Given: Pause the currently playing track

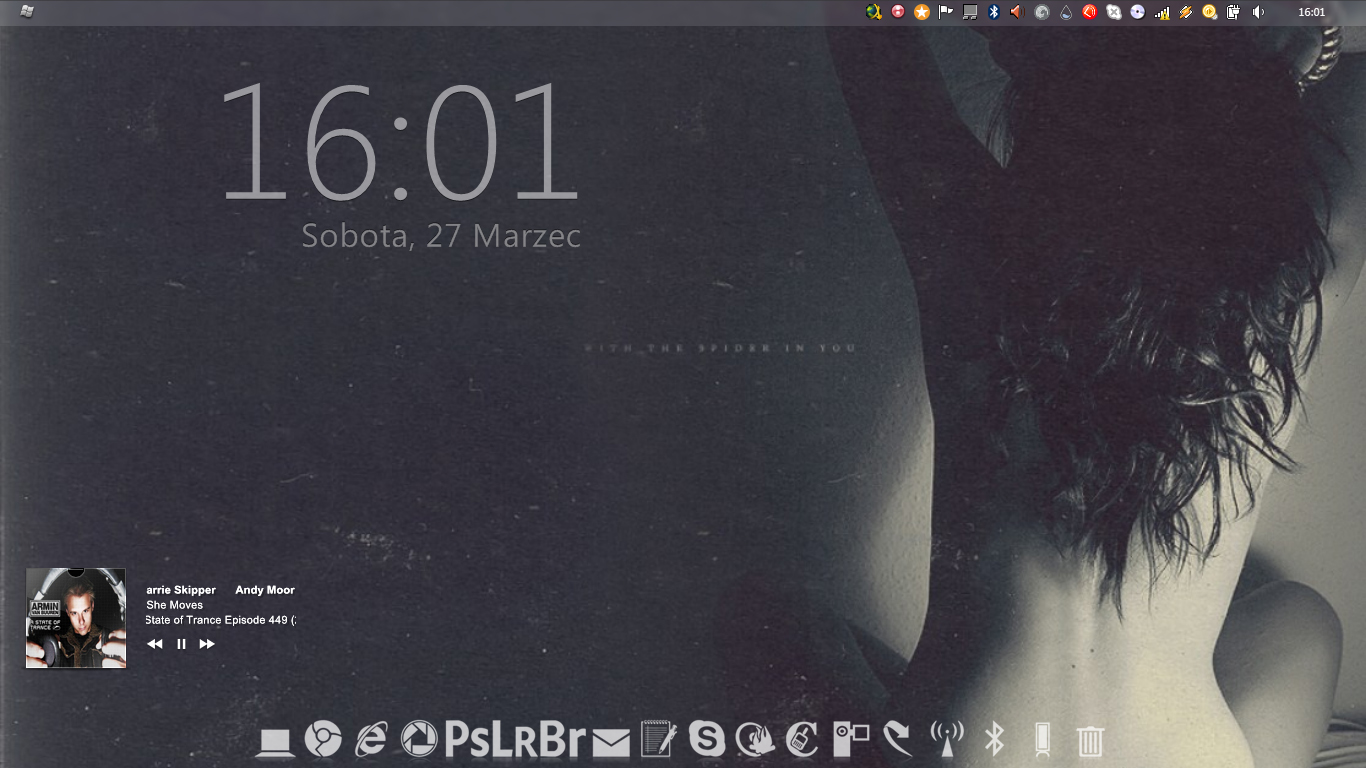Looking at the screenshot, I should click(181, 644).
